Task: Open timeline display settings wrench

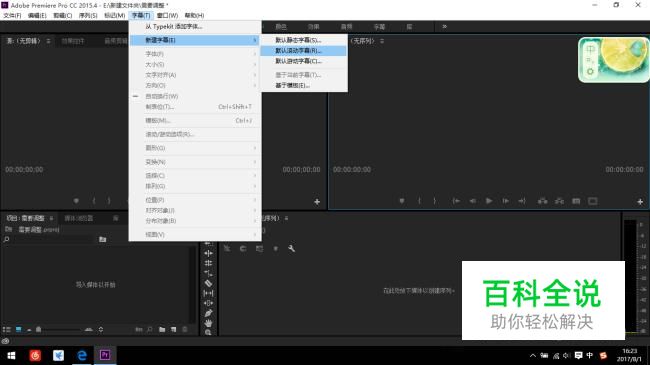Action: (291, 248)
